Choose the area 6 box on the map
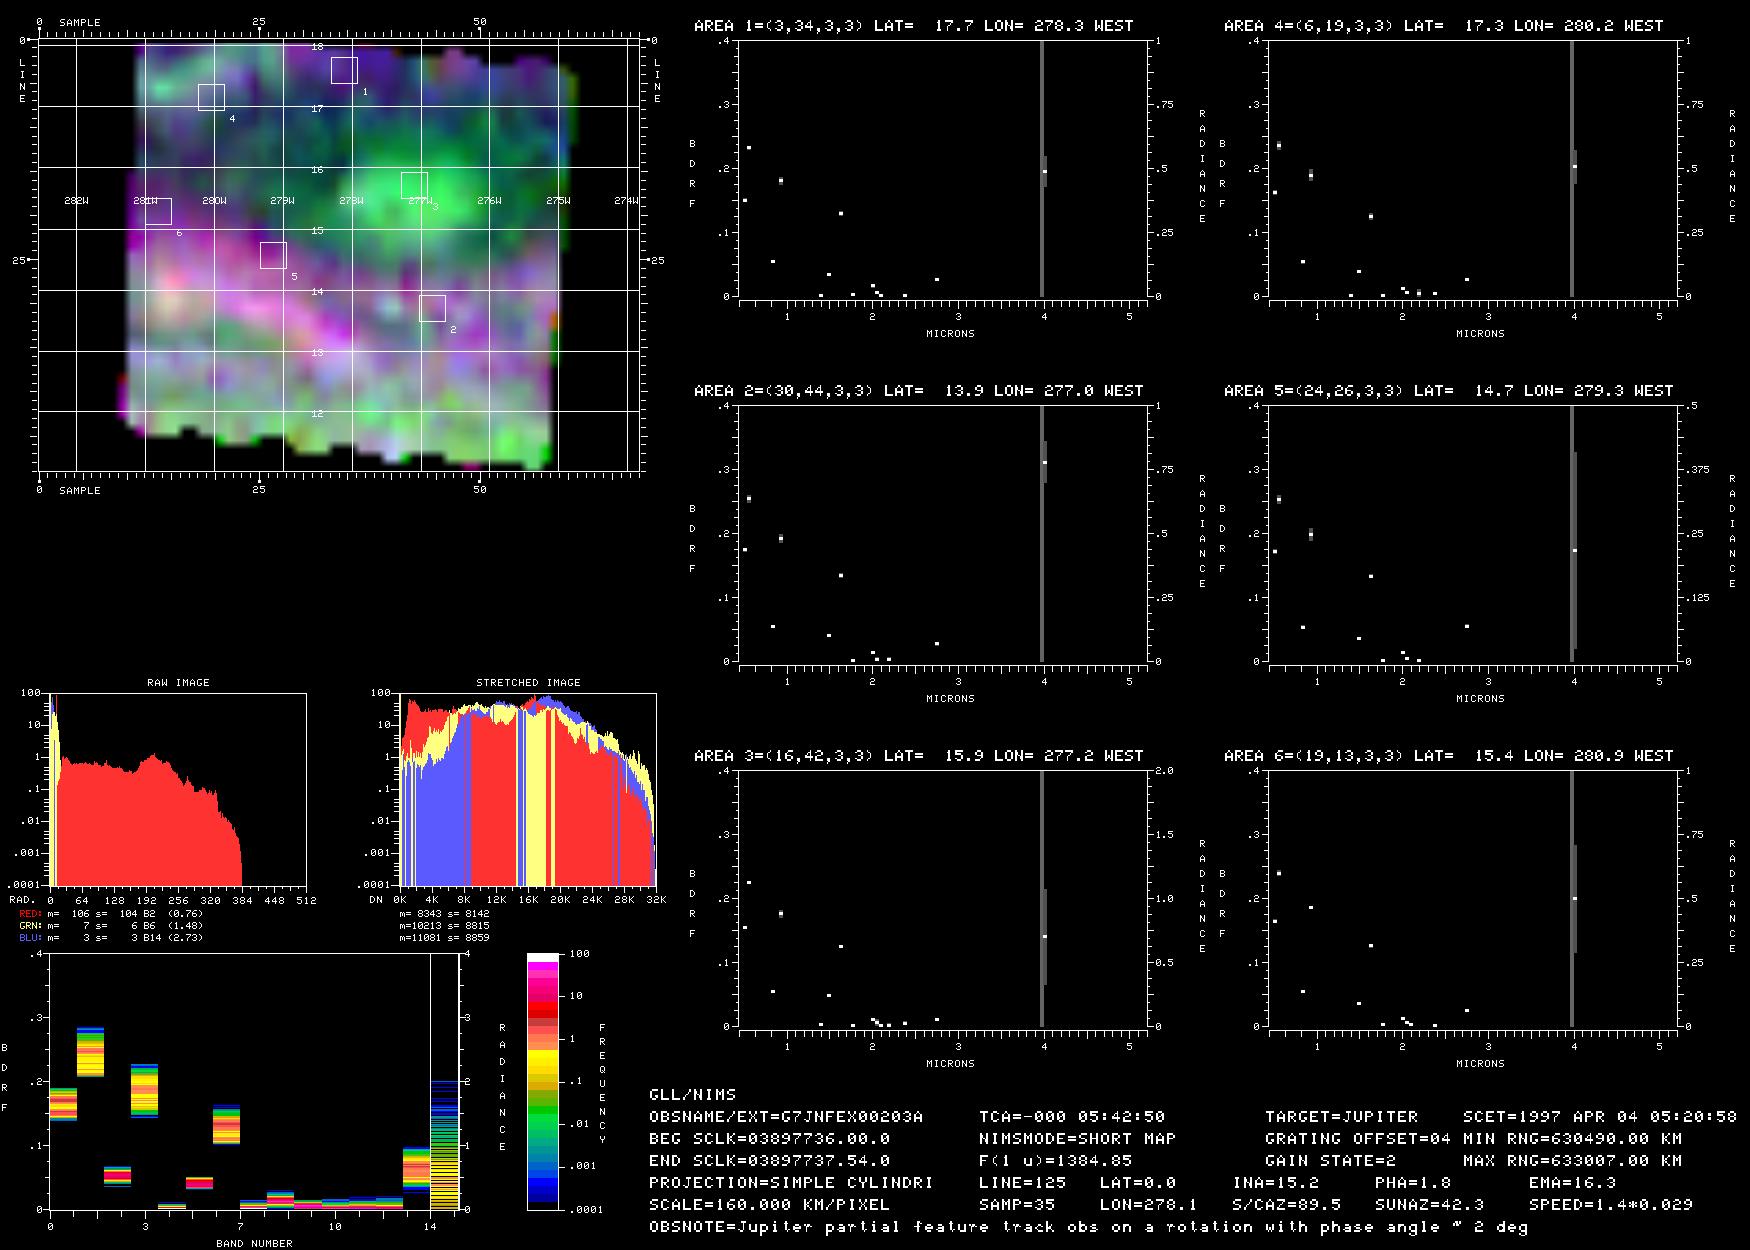The height and width of the screenshot is (1250, 1750). pos(158,211)
